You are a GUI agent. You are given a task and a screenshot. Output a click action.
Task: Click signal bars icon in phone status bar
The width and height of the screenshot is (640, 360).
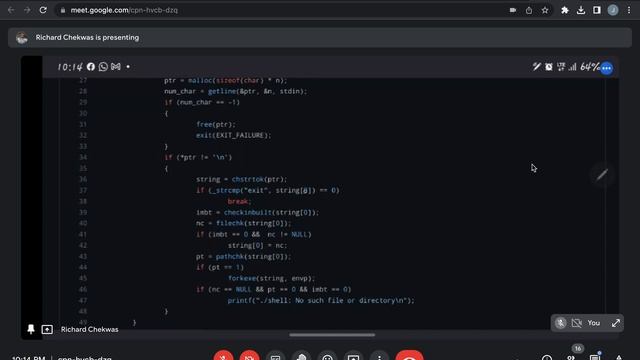pos(573,67)
